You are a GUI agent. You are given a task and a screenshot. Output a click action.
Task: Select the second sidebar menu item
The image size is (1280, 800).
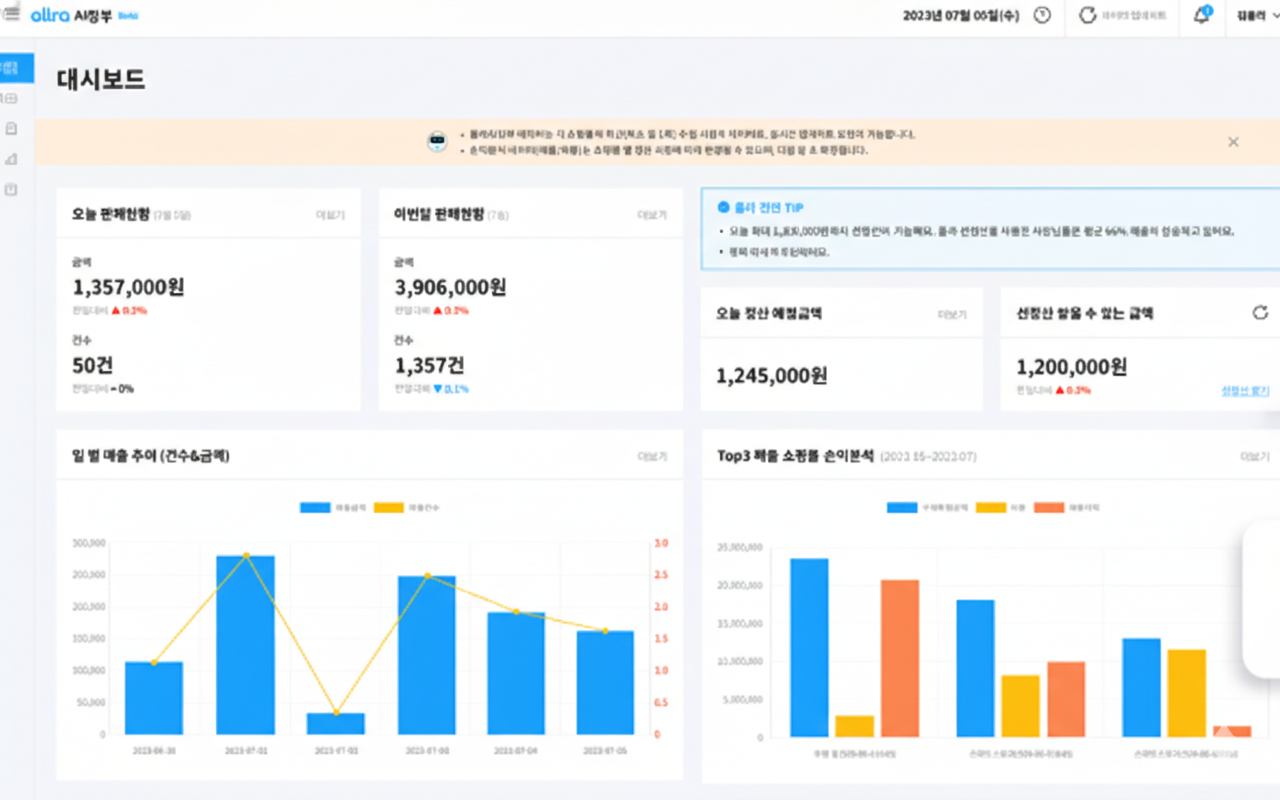[11, 98]
